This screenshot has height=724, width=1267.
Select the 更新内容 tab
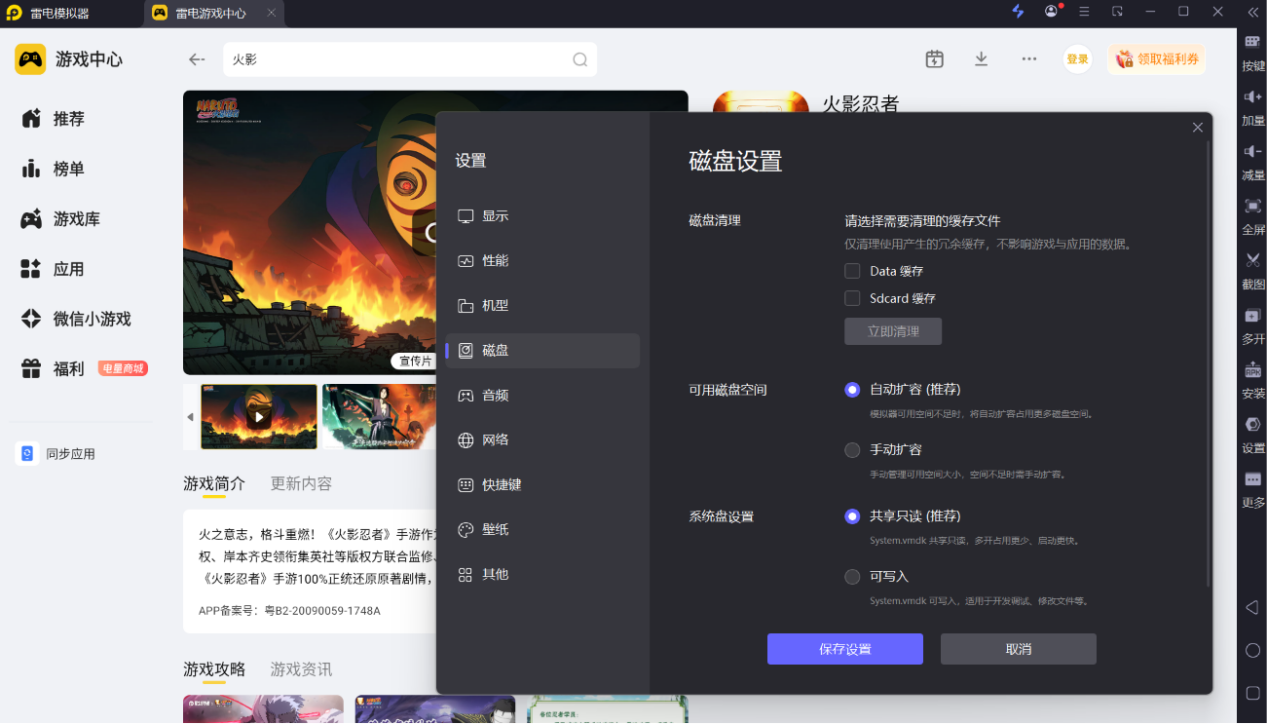[x=301, y=484]
